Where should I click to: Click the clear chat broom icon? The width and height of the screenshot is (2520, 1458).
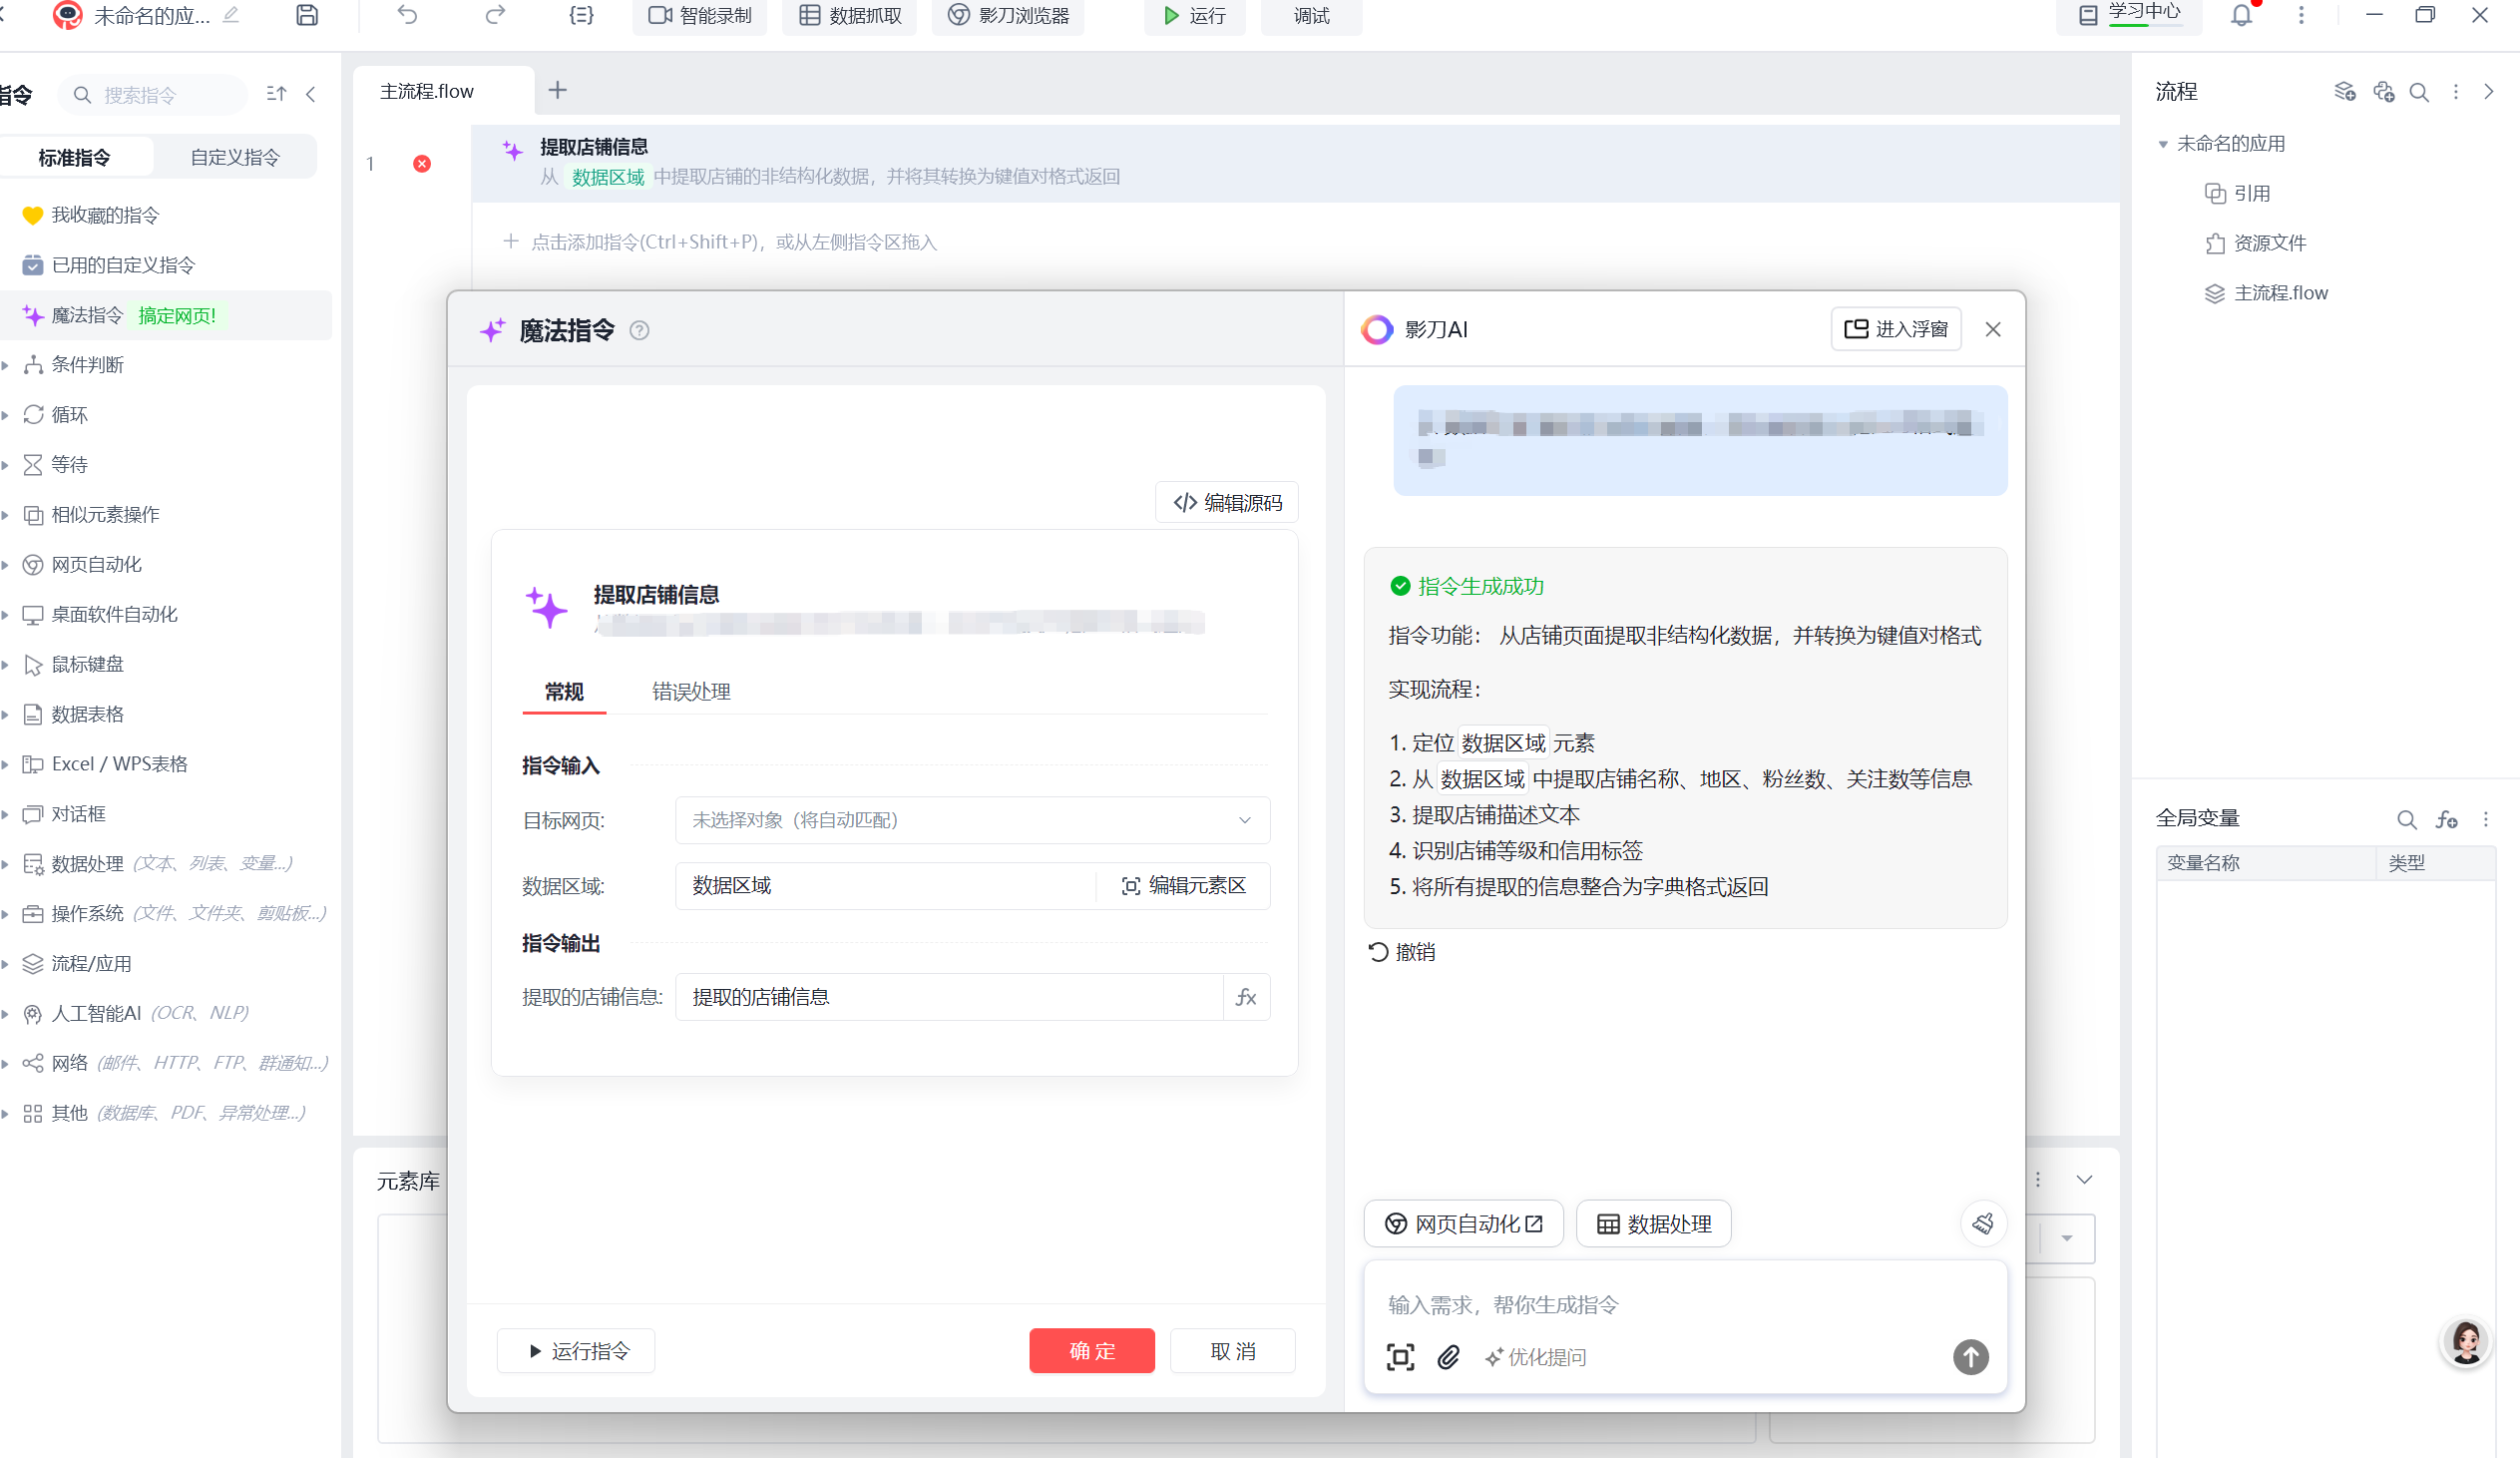pos(1982,1223)
